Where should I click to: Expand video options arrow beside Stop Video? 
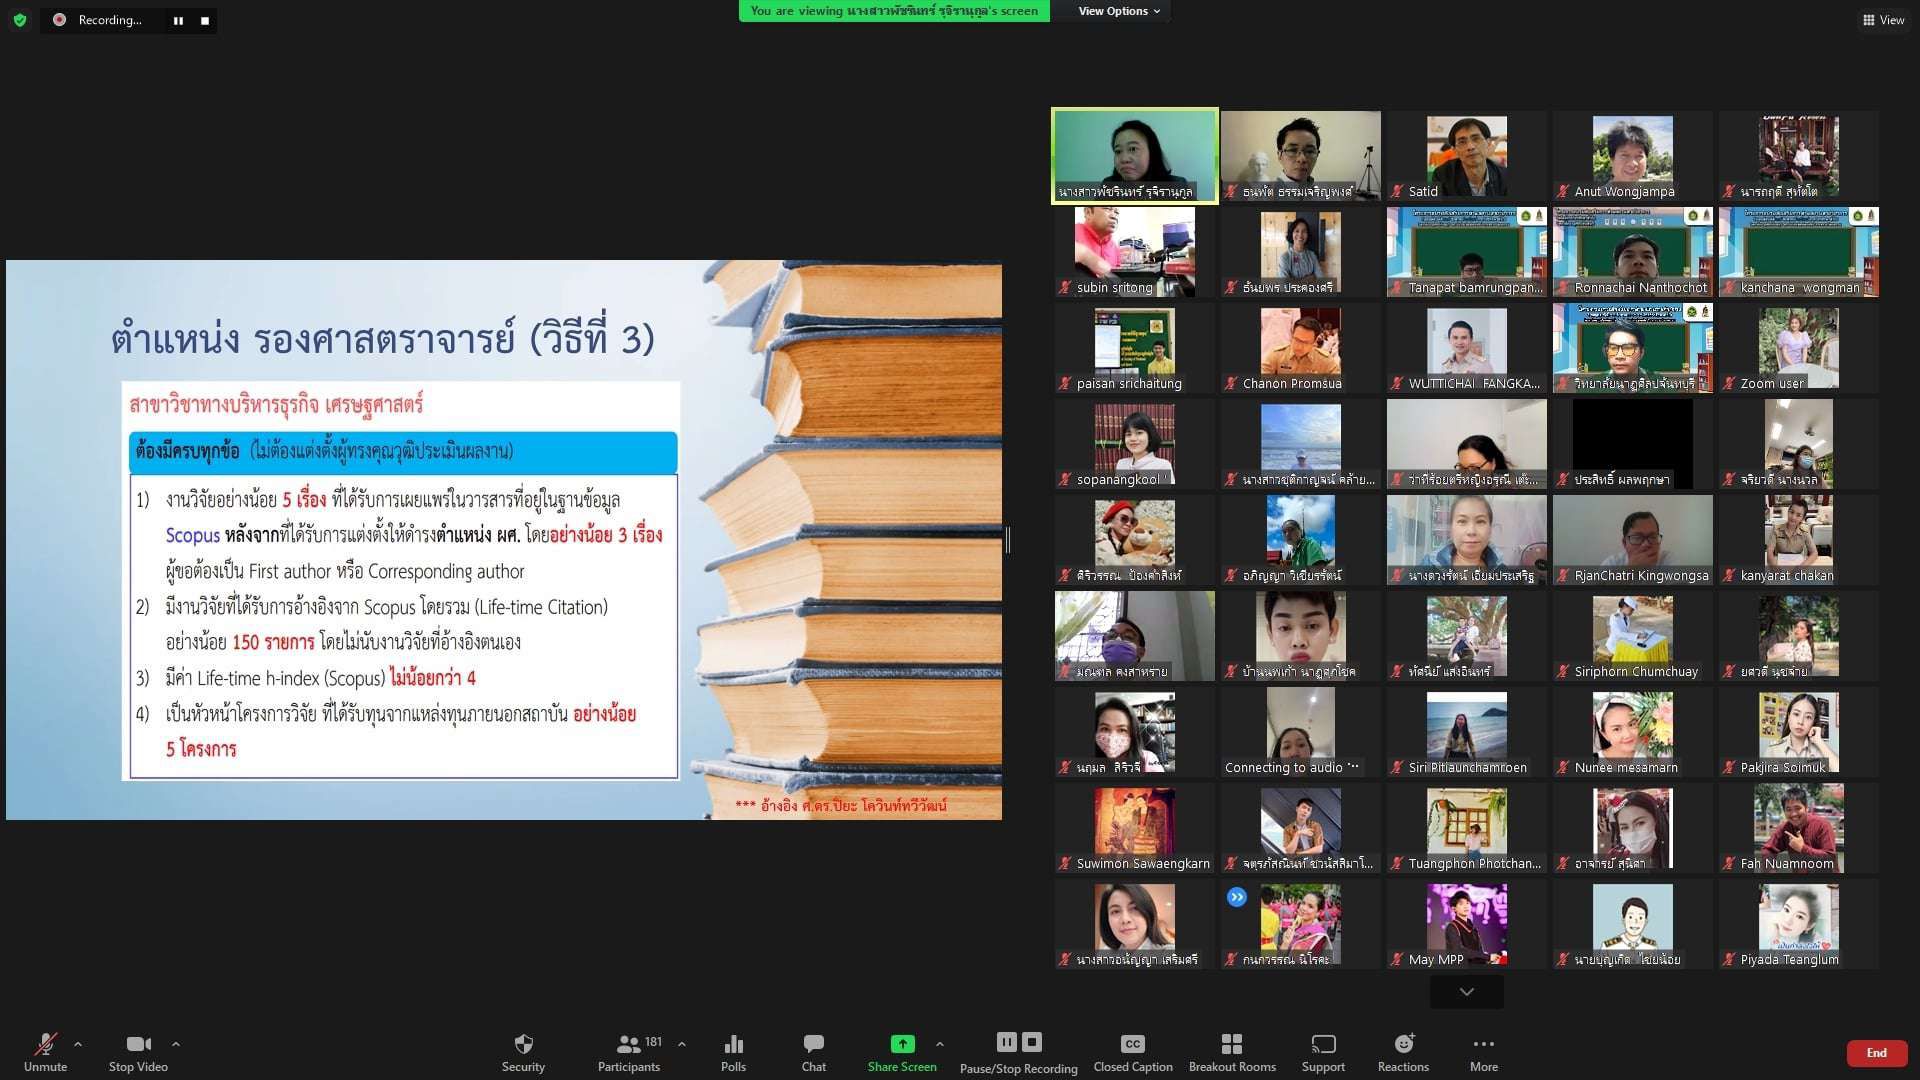(x=176, y=1044)
